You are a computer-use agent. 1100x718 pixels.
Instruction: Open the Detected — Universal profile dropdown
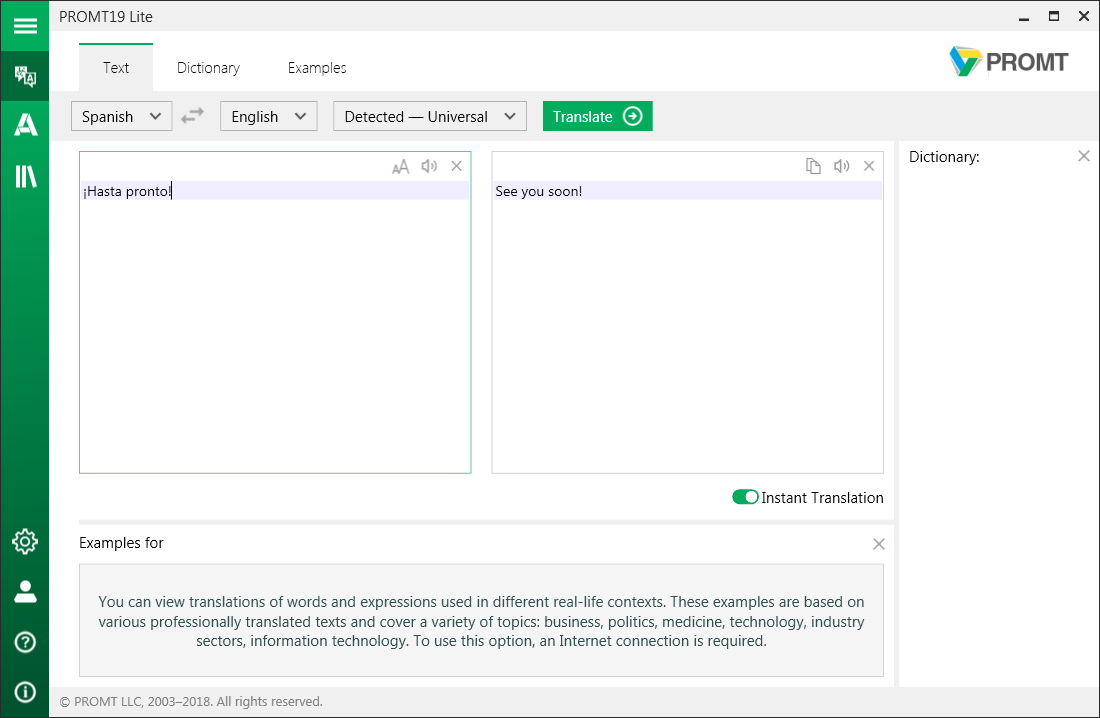click(x=429, y=116)
